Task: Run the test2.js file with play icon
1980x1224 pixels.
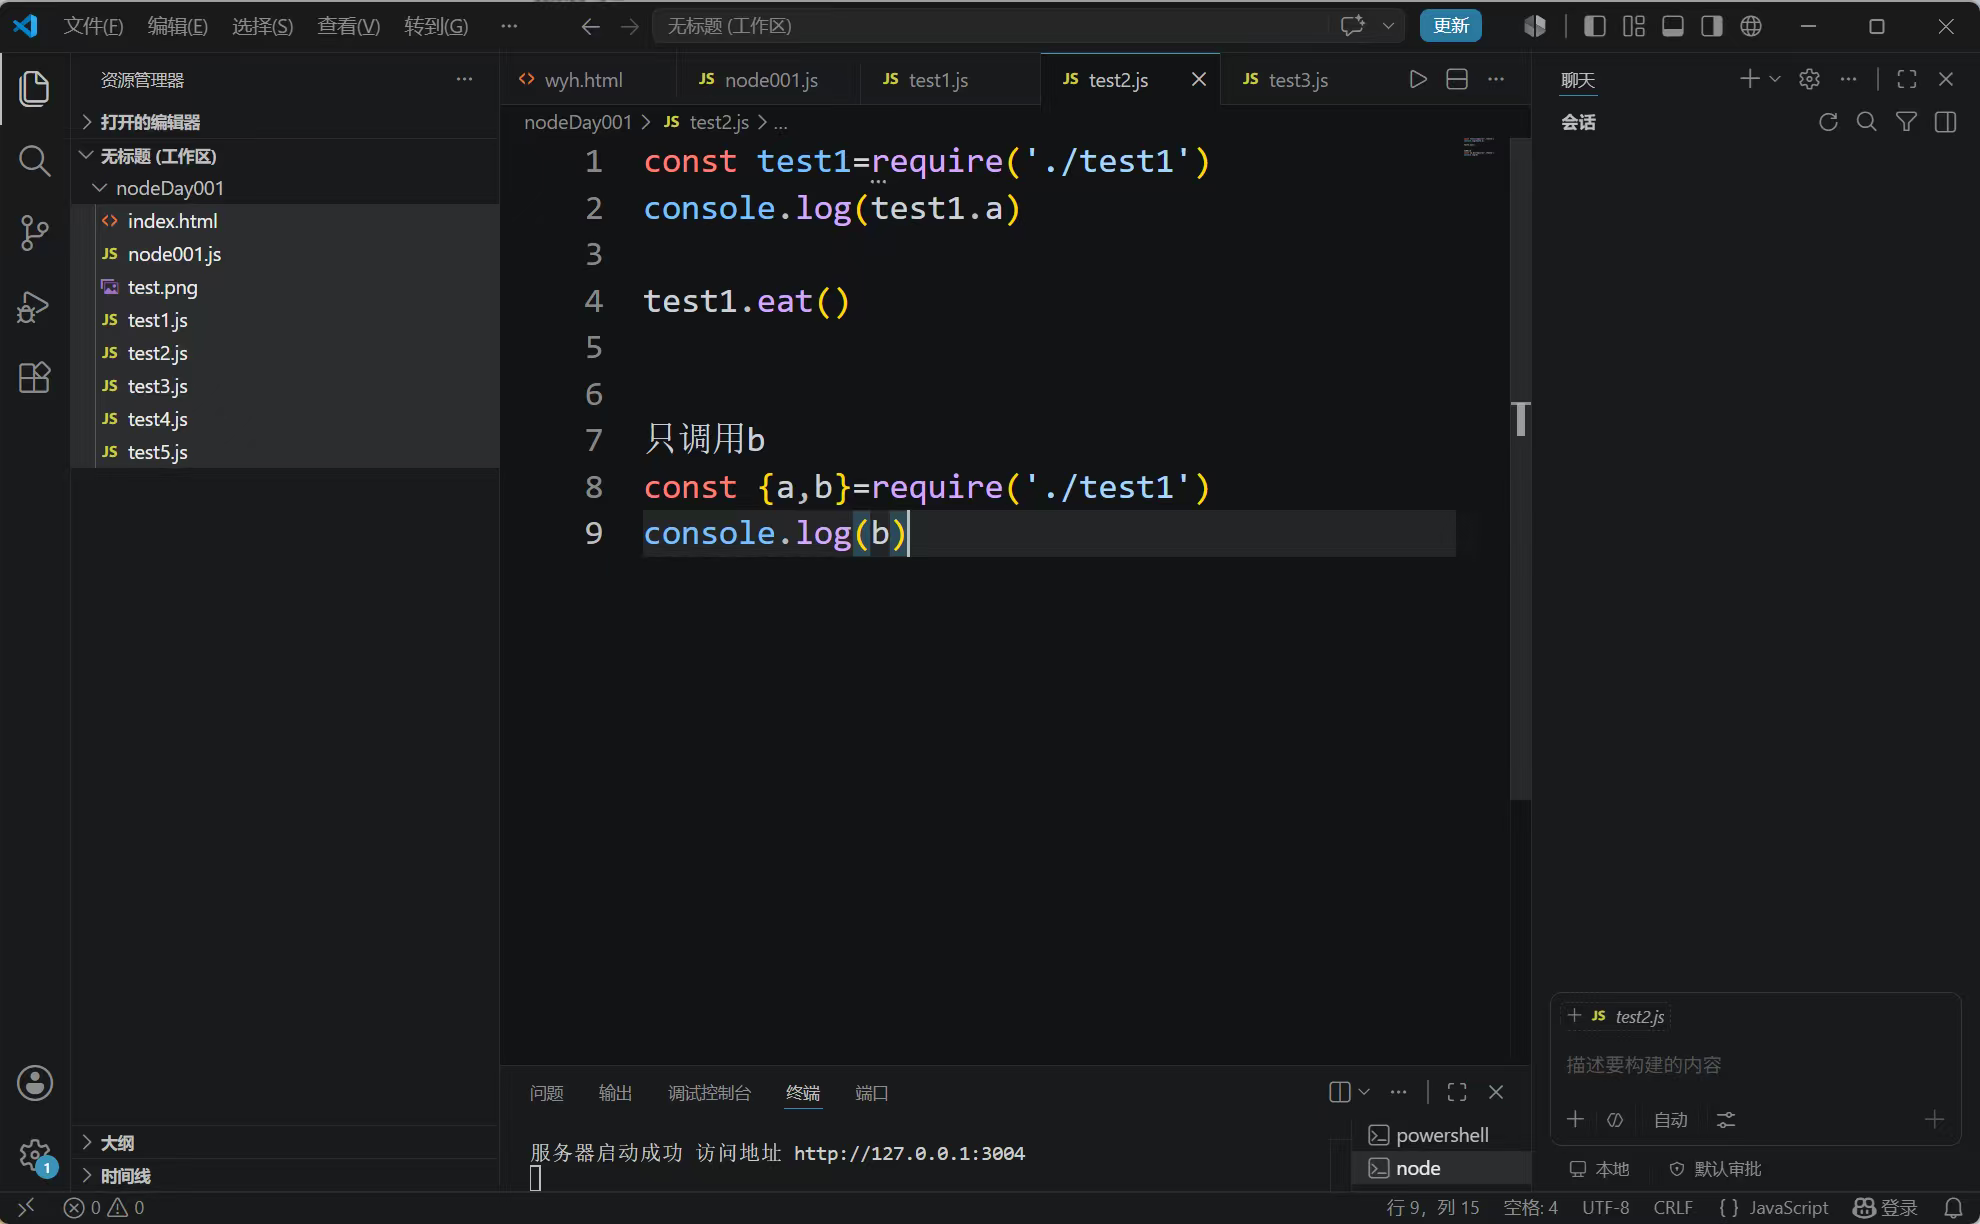Action: (x=1418, y=79)
